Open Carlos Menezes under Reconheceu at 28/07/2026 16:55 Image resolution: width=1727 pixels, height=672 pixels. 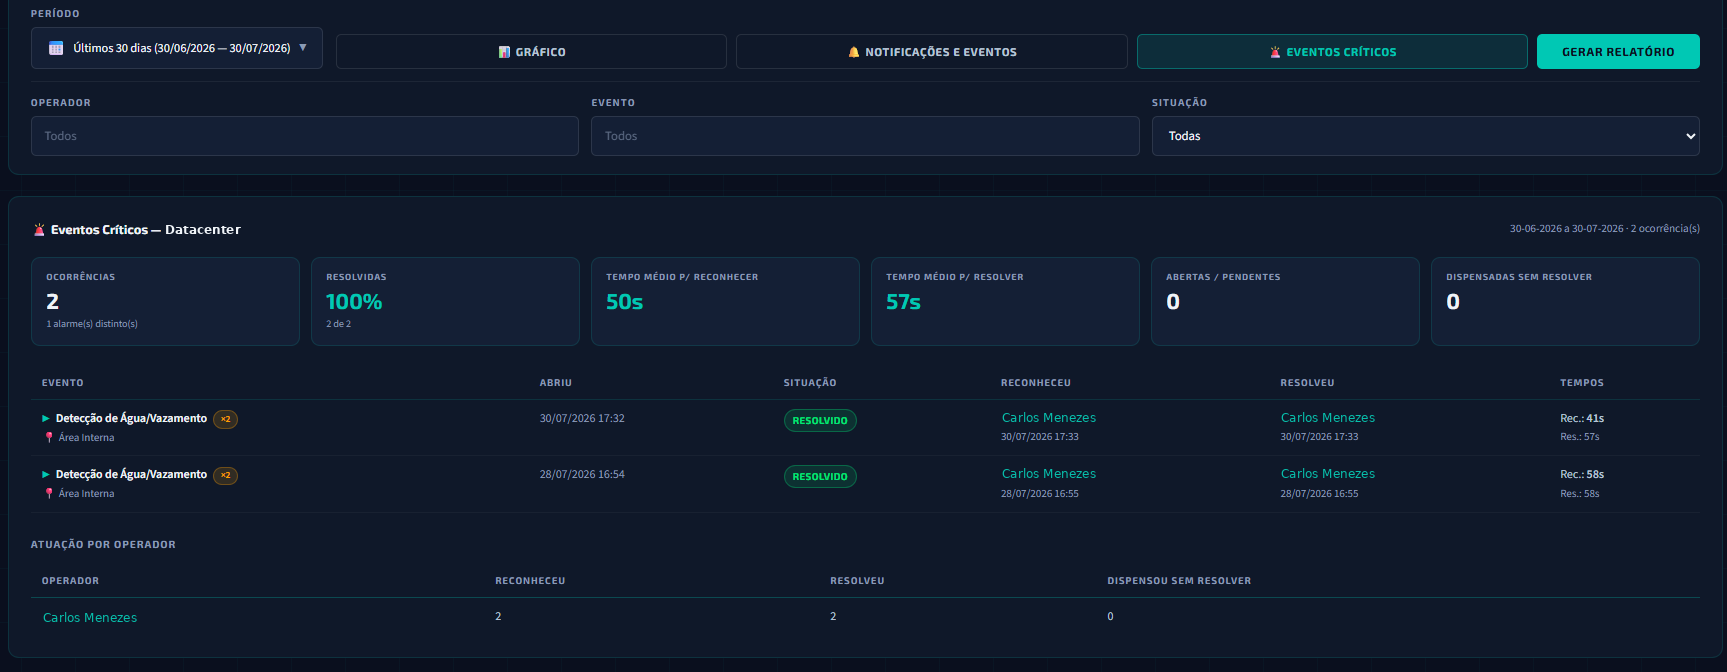pyautogui.click(x=1049, y=474)
